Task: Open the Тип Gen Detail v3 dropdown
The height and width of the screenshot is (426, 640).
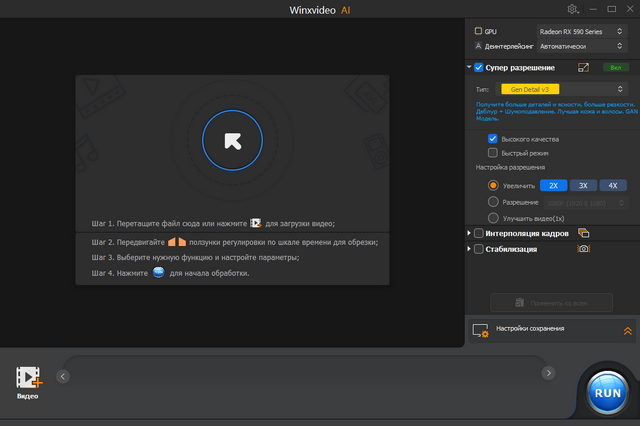Action: pyautogui.click(x=561, y=89)
